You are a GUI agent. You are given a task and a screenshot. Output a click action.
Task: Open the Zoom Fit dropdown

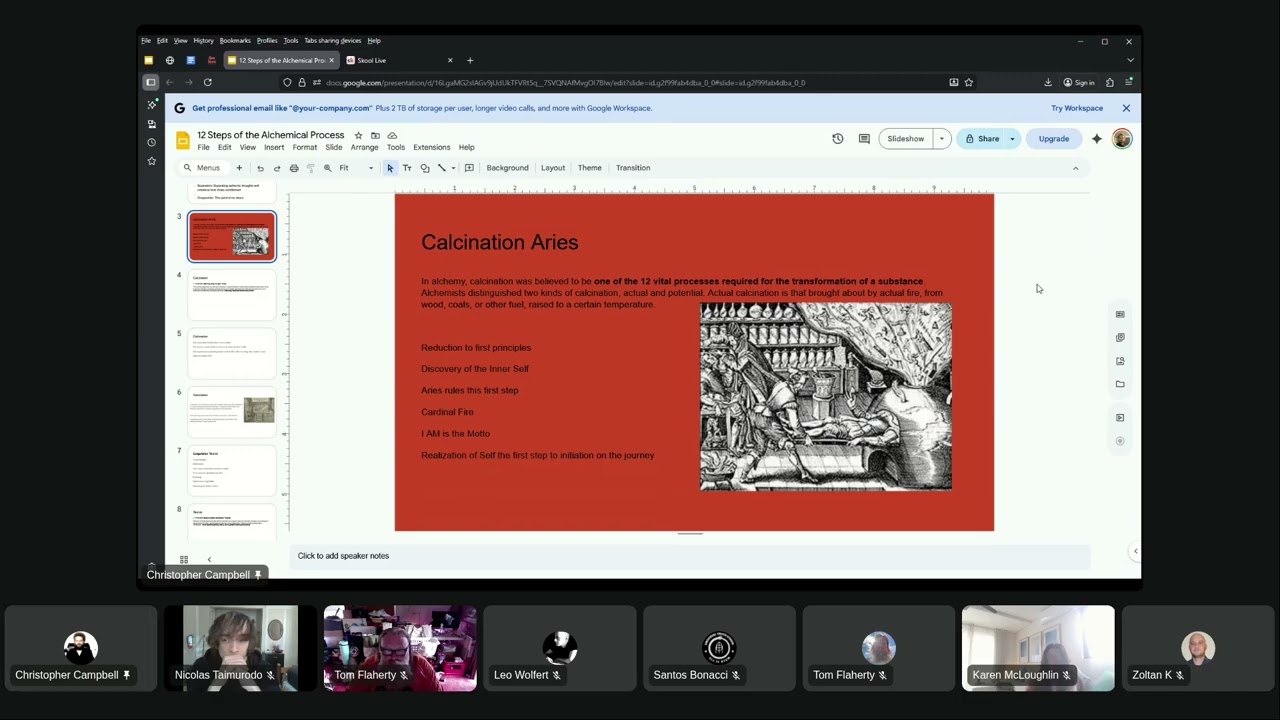click(x=355, y=168)
